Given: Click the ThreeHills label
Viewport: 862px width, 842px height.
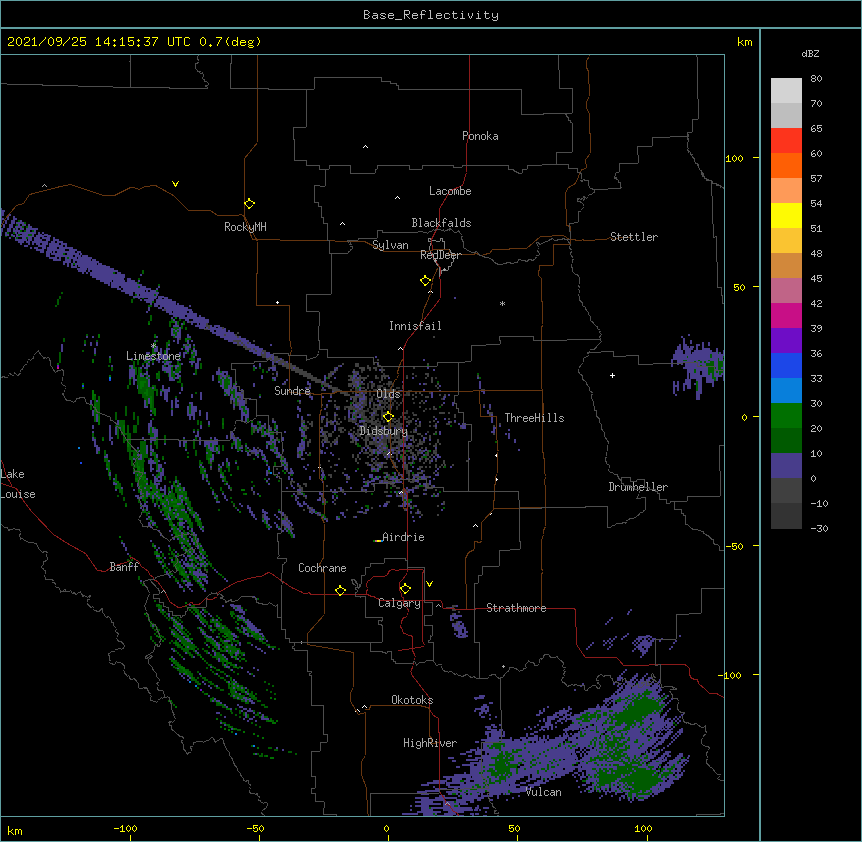Looking at the screenshot, I should (534, 418).
